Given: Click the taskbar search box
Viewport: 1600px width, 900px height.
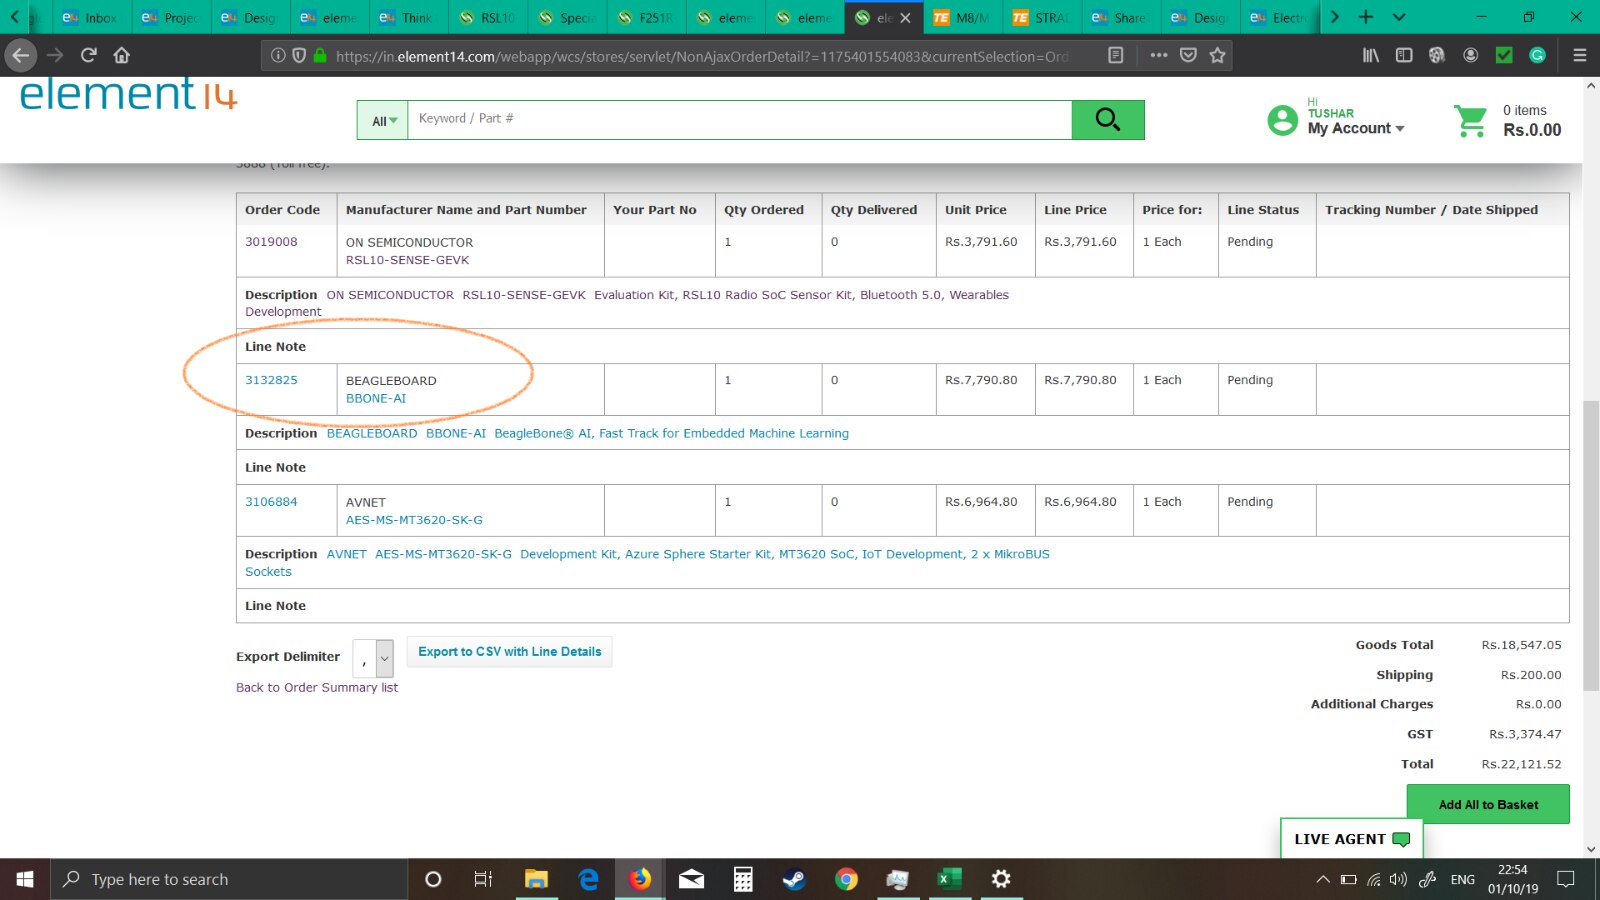Looking at the screenshot, I should (x=229, y=879).
